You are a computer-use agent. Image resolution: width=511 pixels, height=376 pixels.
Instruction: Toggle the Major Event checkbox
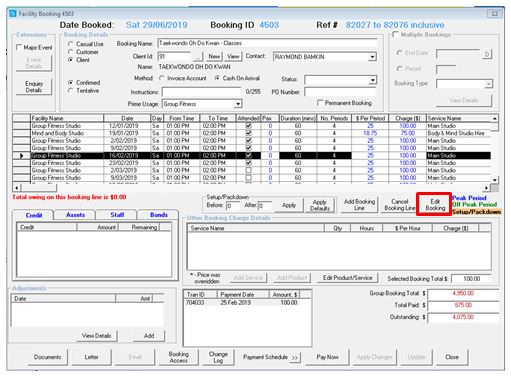tap(19, 47)
